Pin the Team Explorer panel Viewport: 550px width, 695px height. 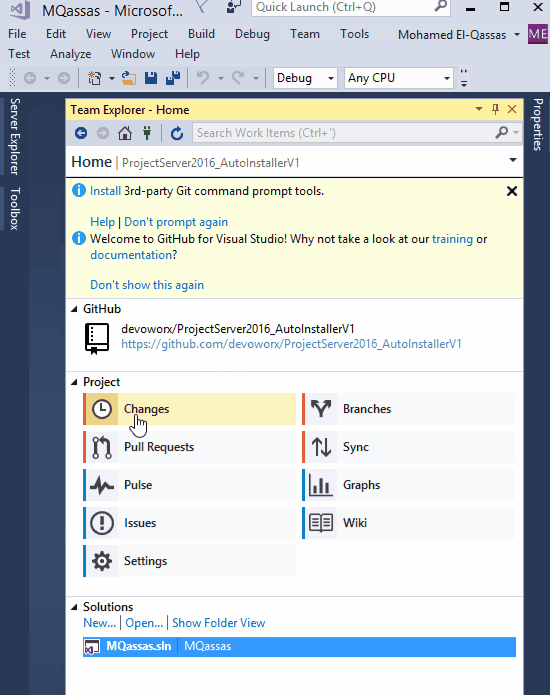click(x=495, y=109)
